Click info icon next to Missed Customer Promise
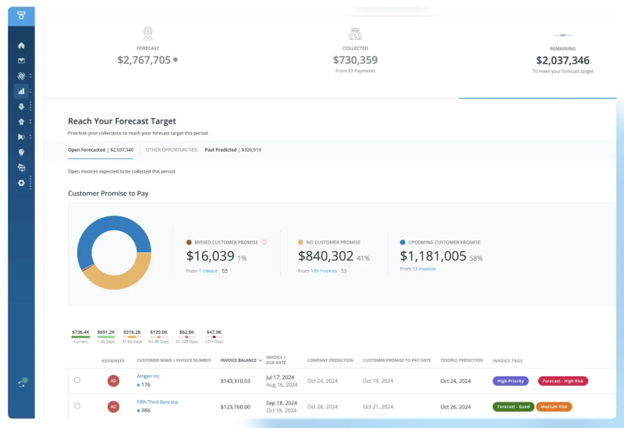 [x=264, y=242]
